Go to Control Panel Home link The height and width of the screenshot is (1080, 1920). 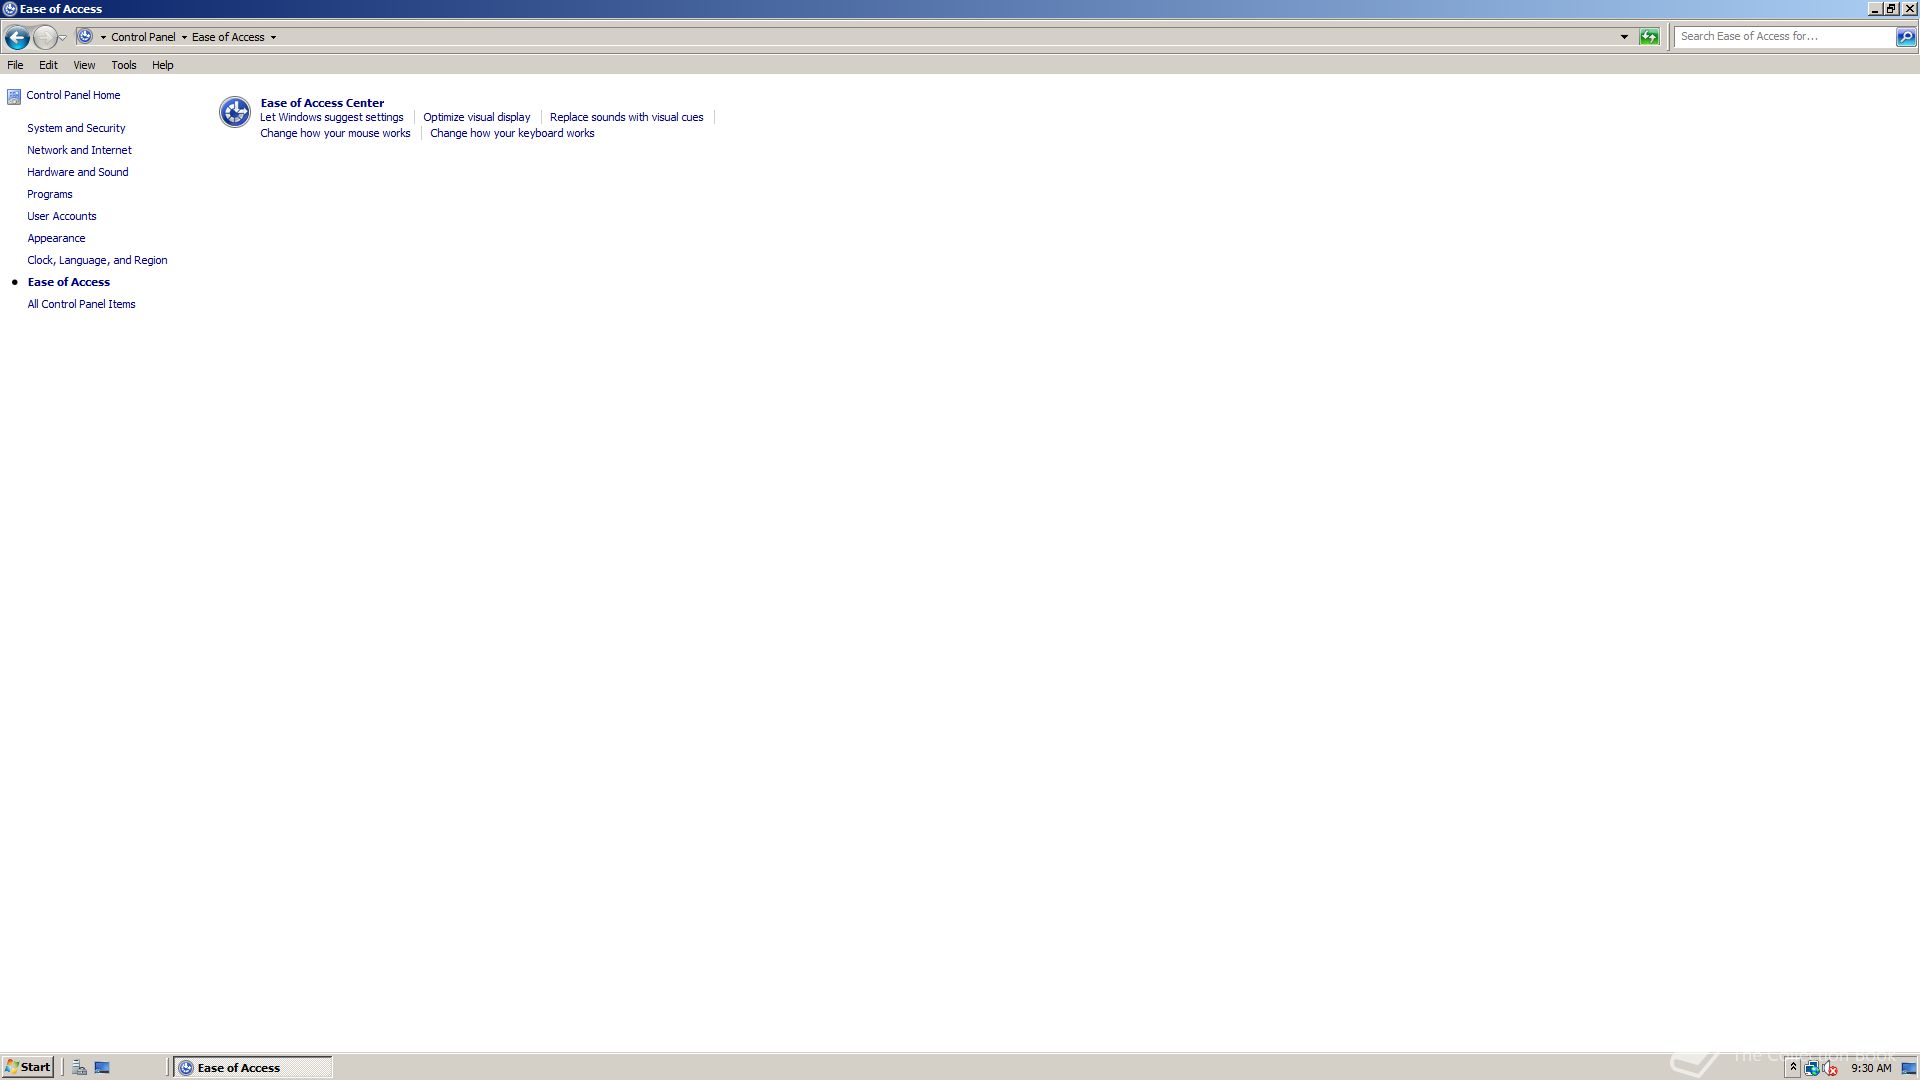[73, 95]
